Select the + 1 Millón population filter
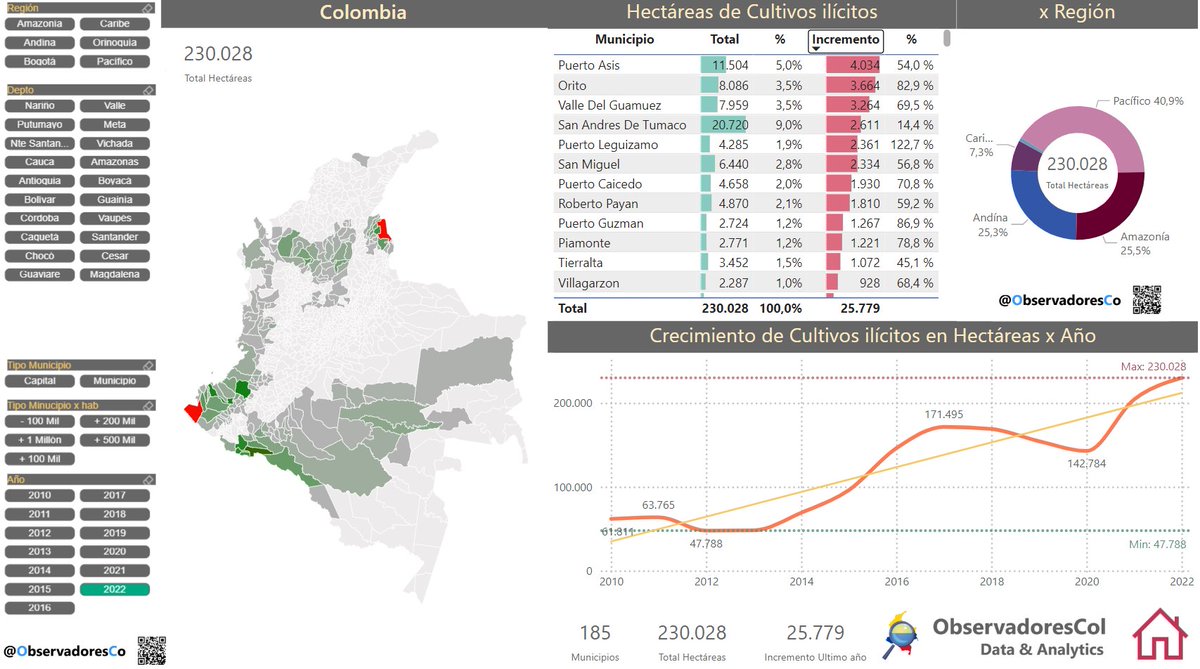The height and width of the screenshot is (669, 1200). 40,439
